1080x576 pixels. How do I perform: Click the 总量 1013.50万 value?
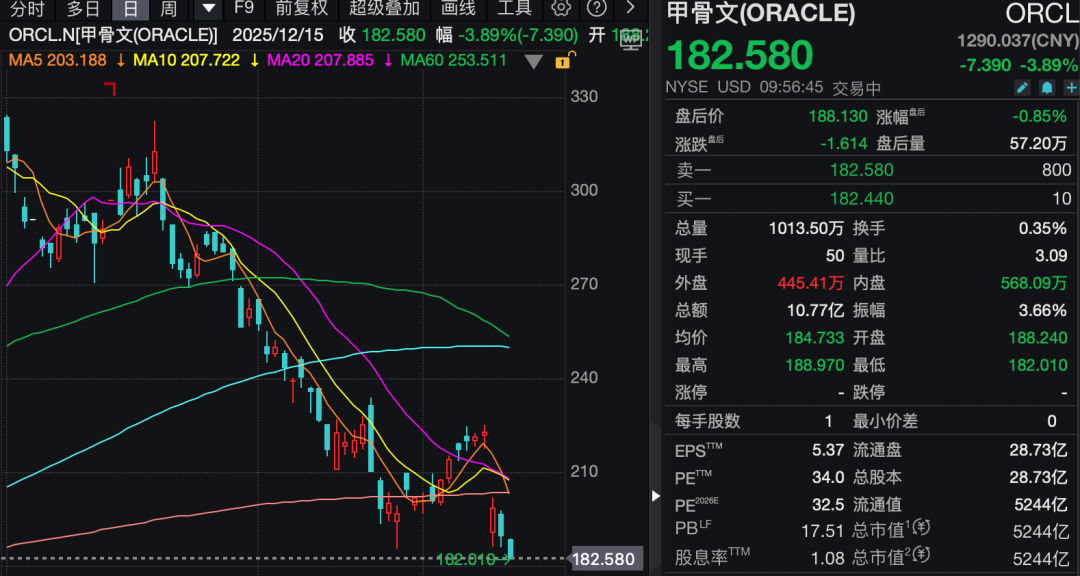(807, 228)
